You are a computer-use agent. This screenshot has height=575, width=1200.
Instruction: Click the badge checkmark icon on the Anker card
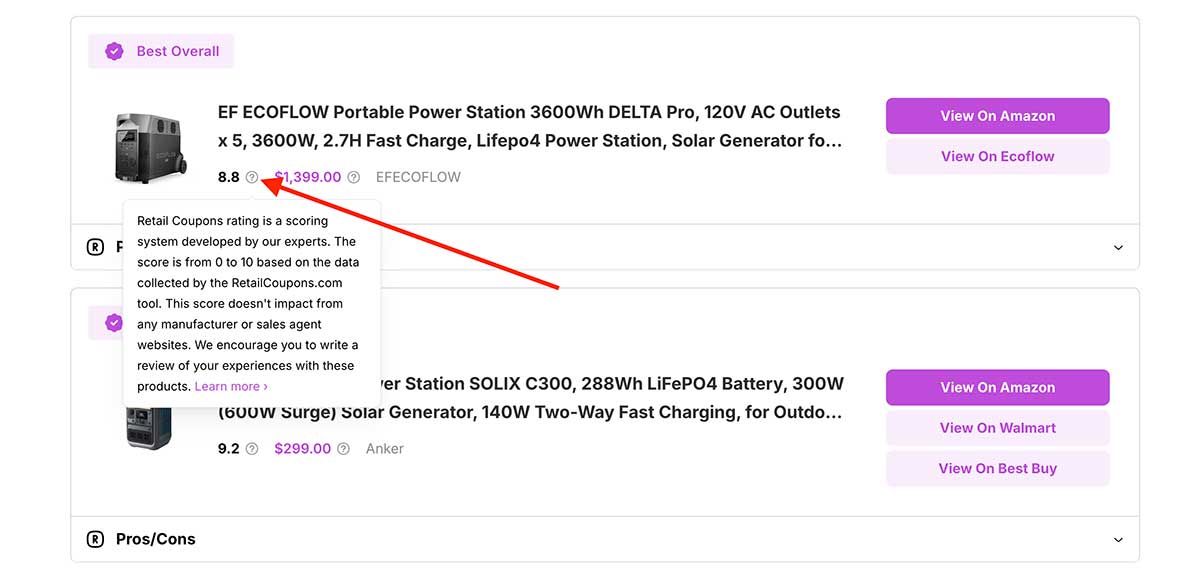[x=114, y=322]
